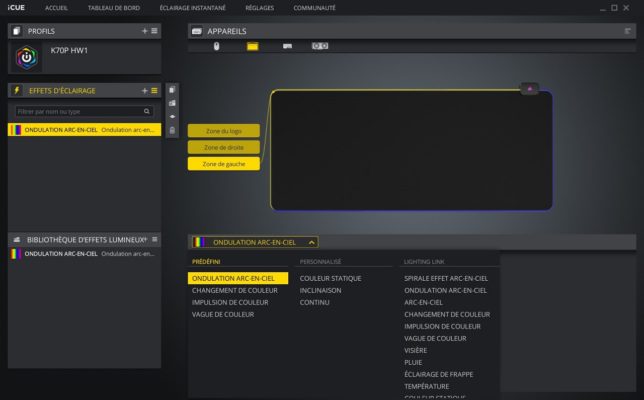Select profile name K70P HW1
This screenshot has width=644, height=400.
69,51
